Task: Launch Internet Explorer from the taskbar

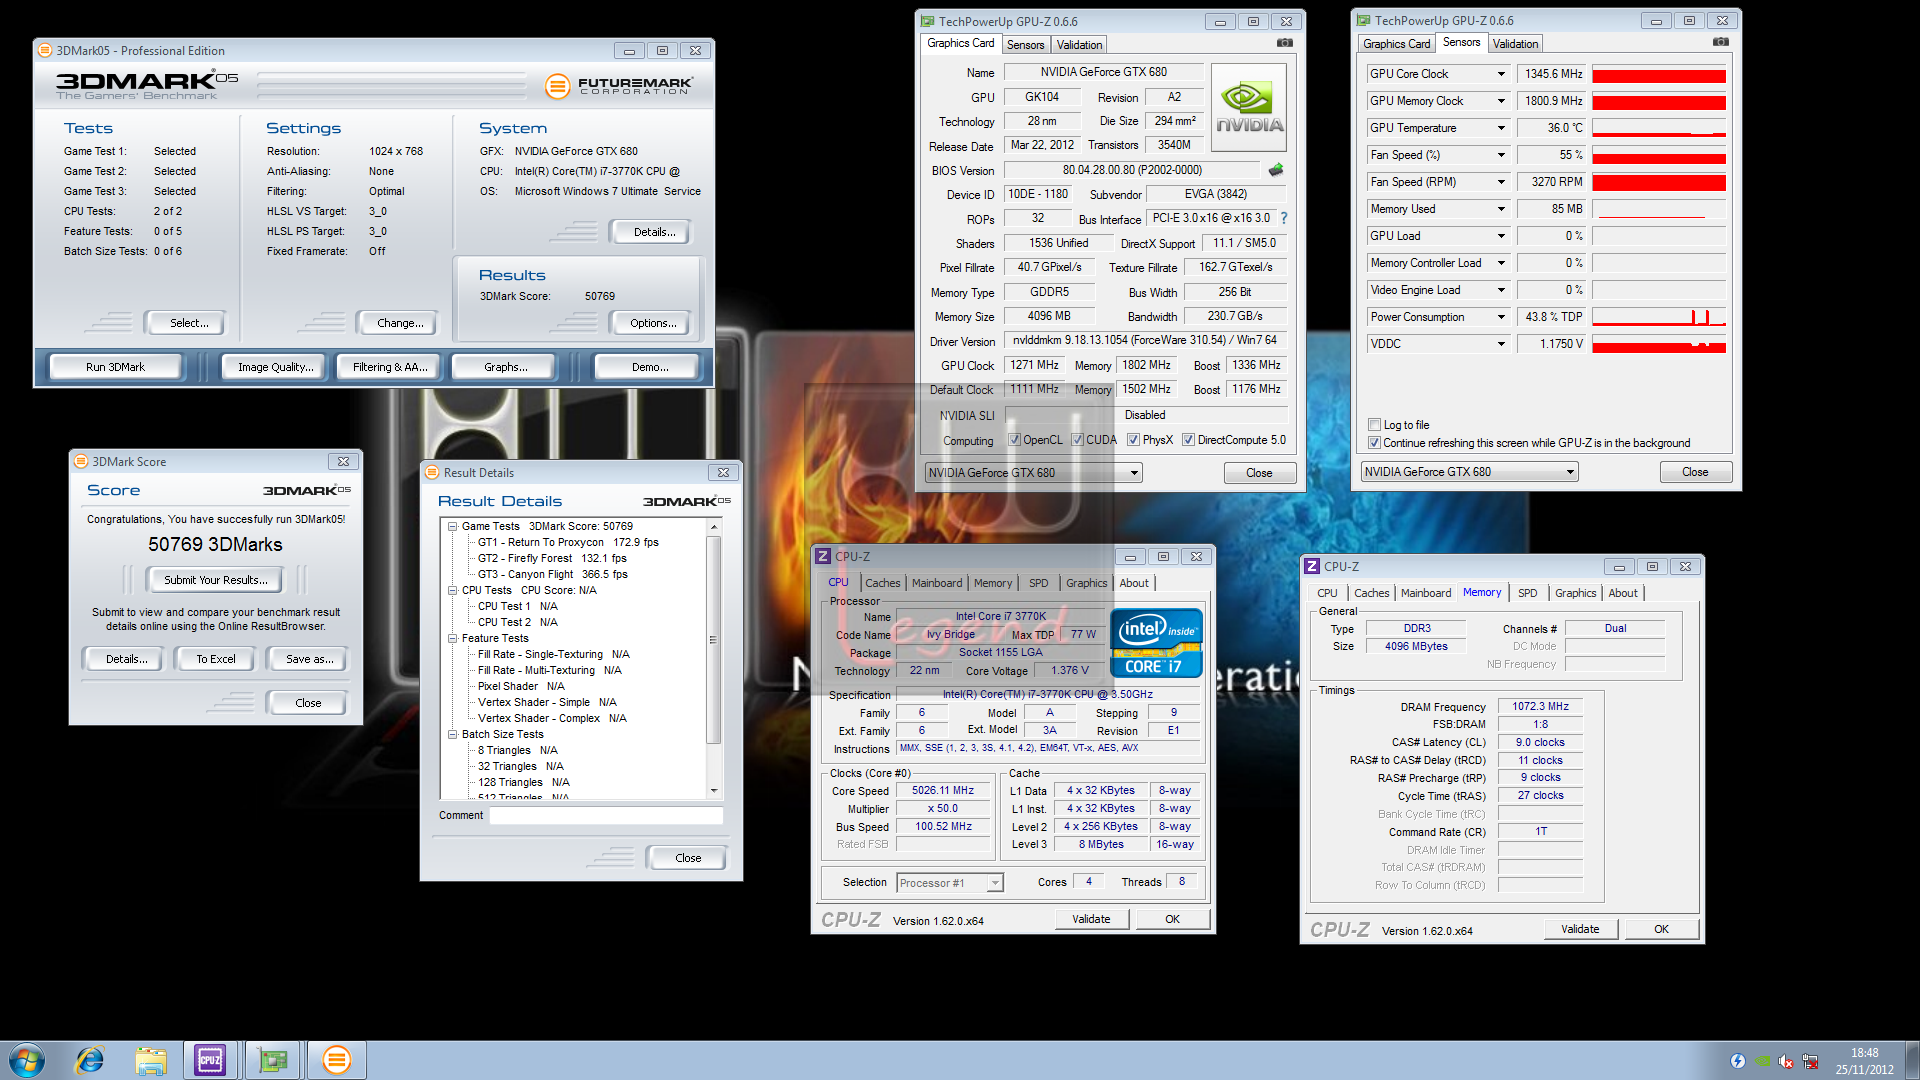Action: (x=90, y=1060)
